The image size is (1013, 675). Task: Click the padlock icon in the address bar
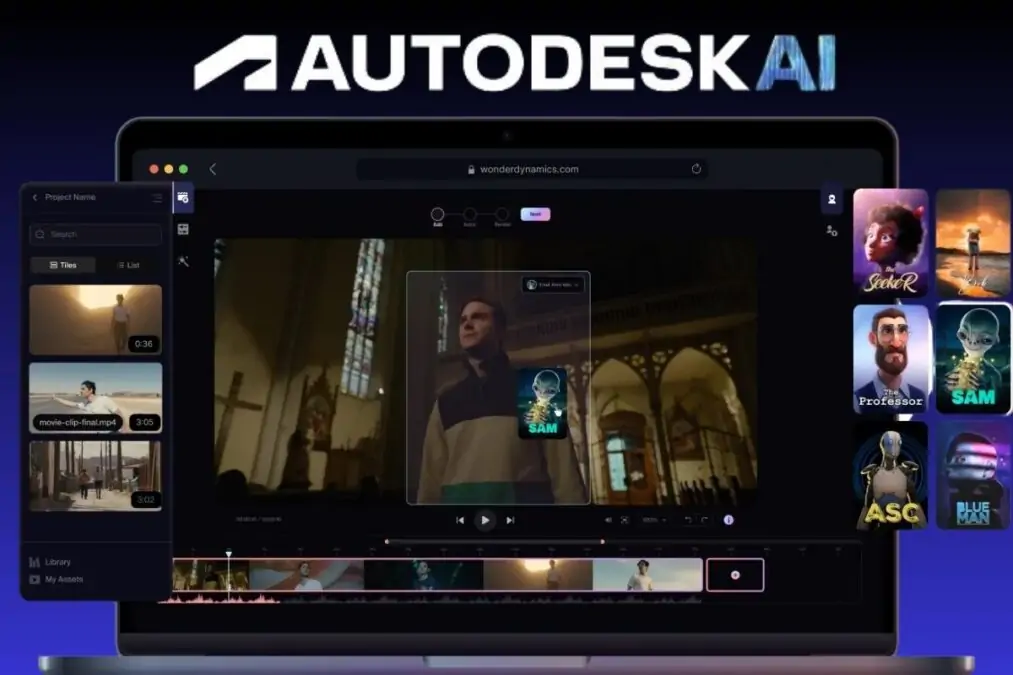tap(471, 169)
